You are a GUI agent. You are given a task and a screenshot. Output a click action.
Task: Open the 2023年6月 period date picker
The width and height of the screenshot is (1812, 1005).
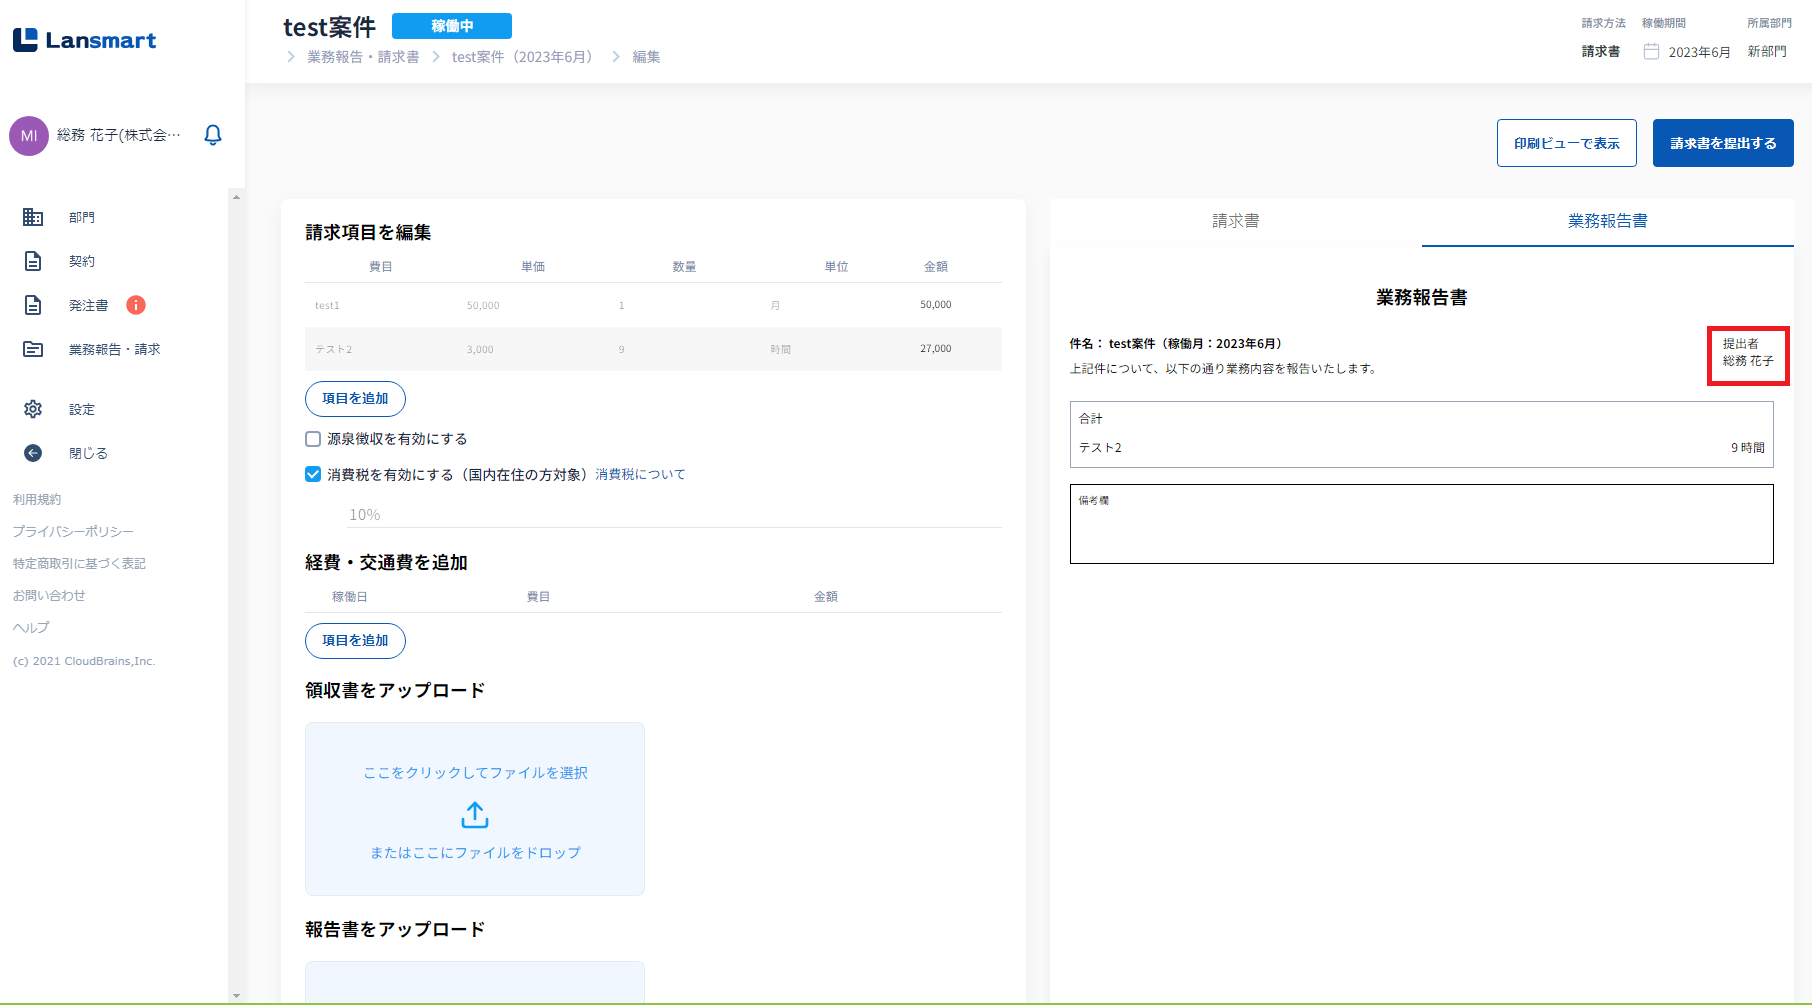pos(1688,52)
